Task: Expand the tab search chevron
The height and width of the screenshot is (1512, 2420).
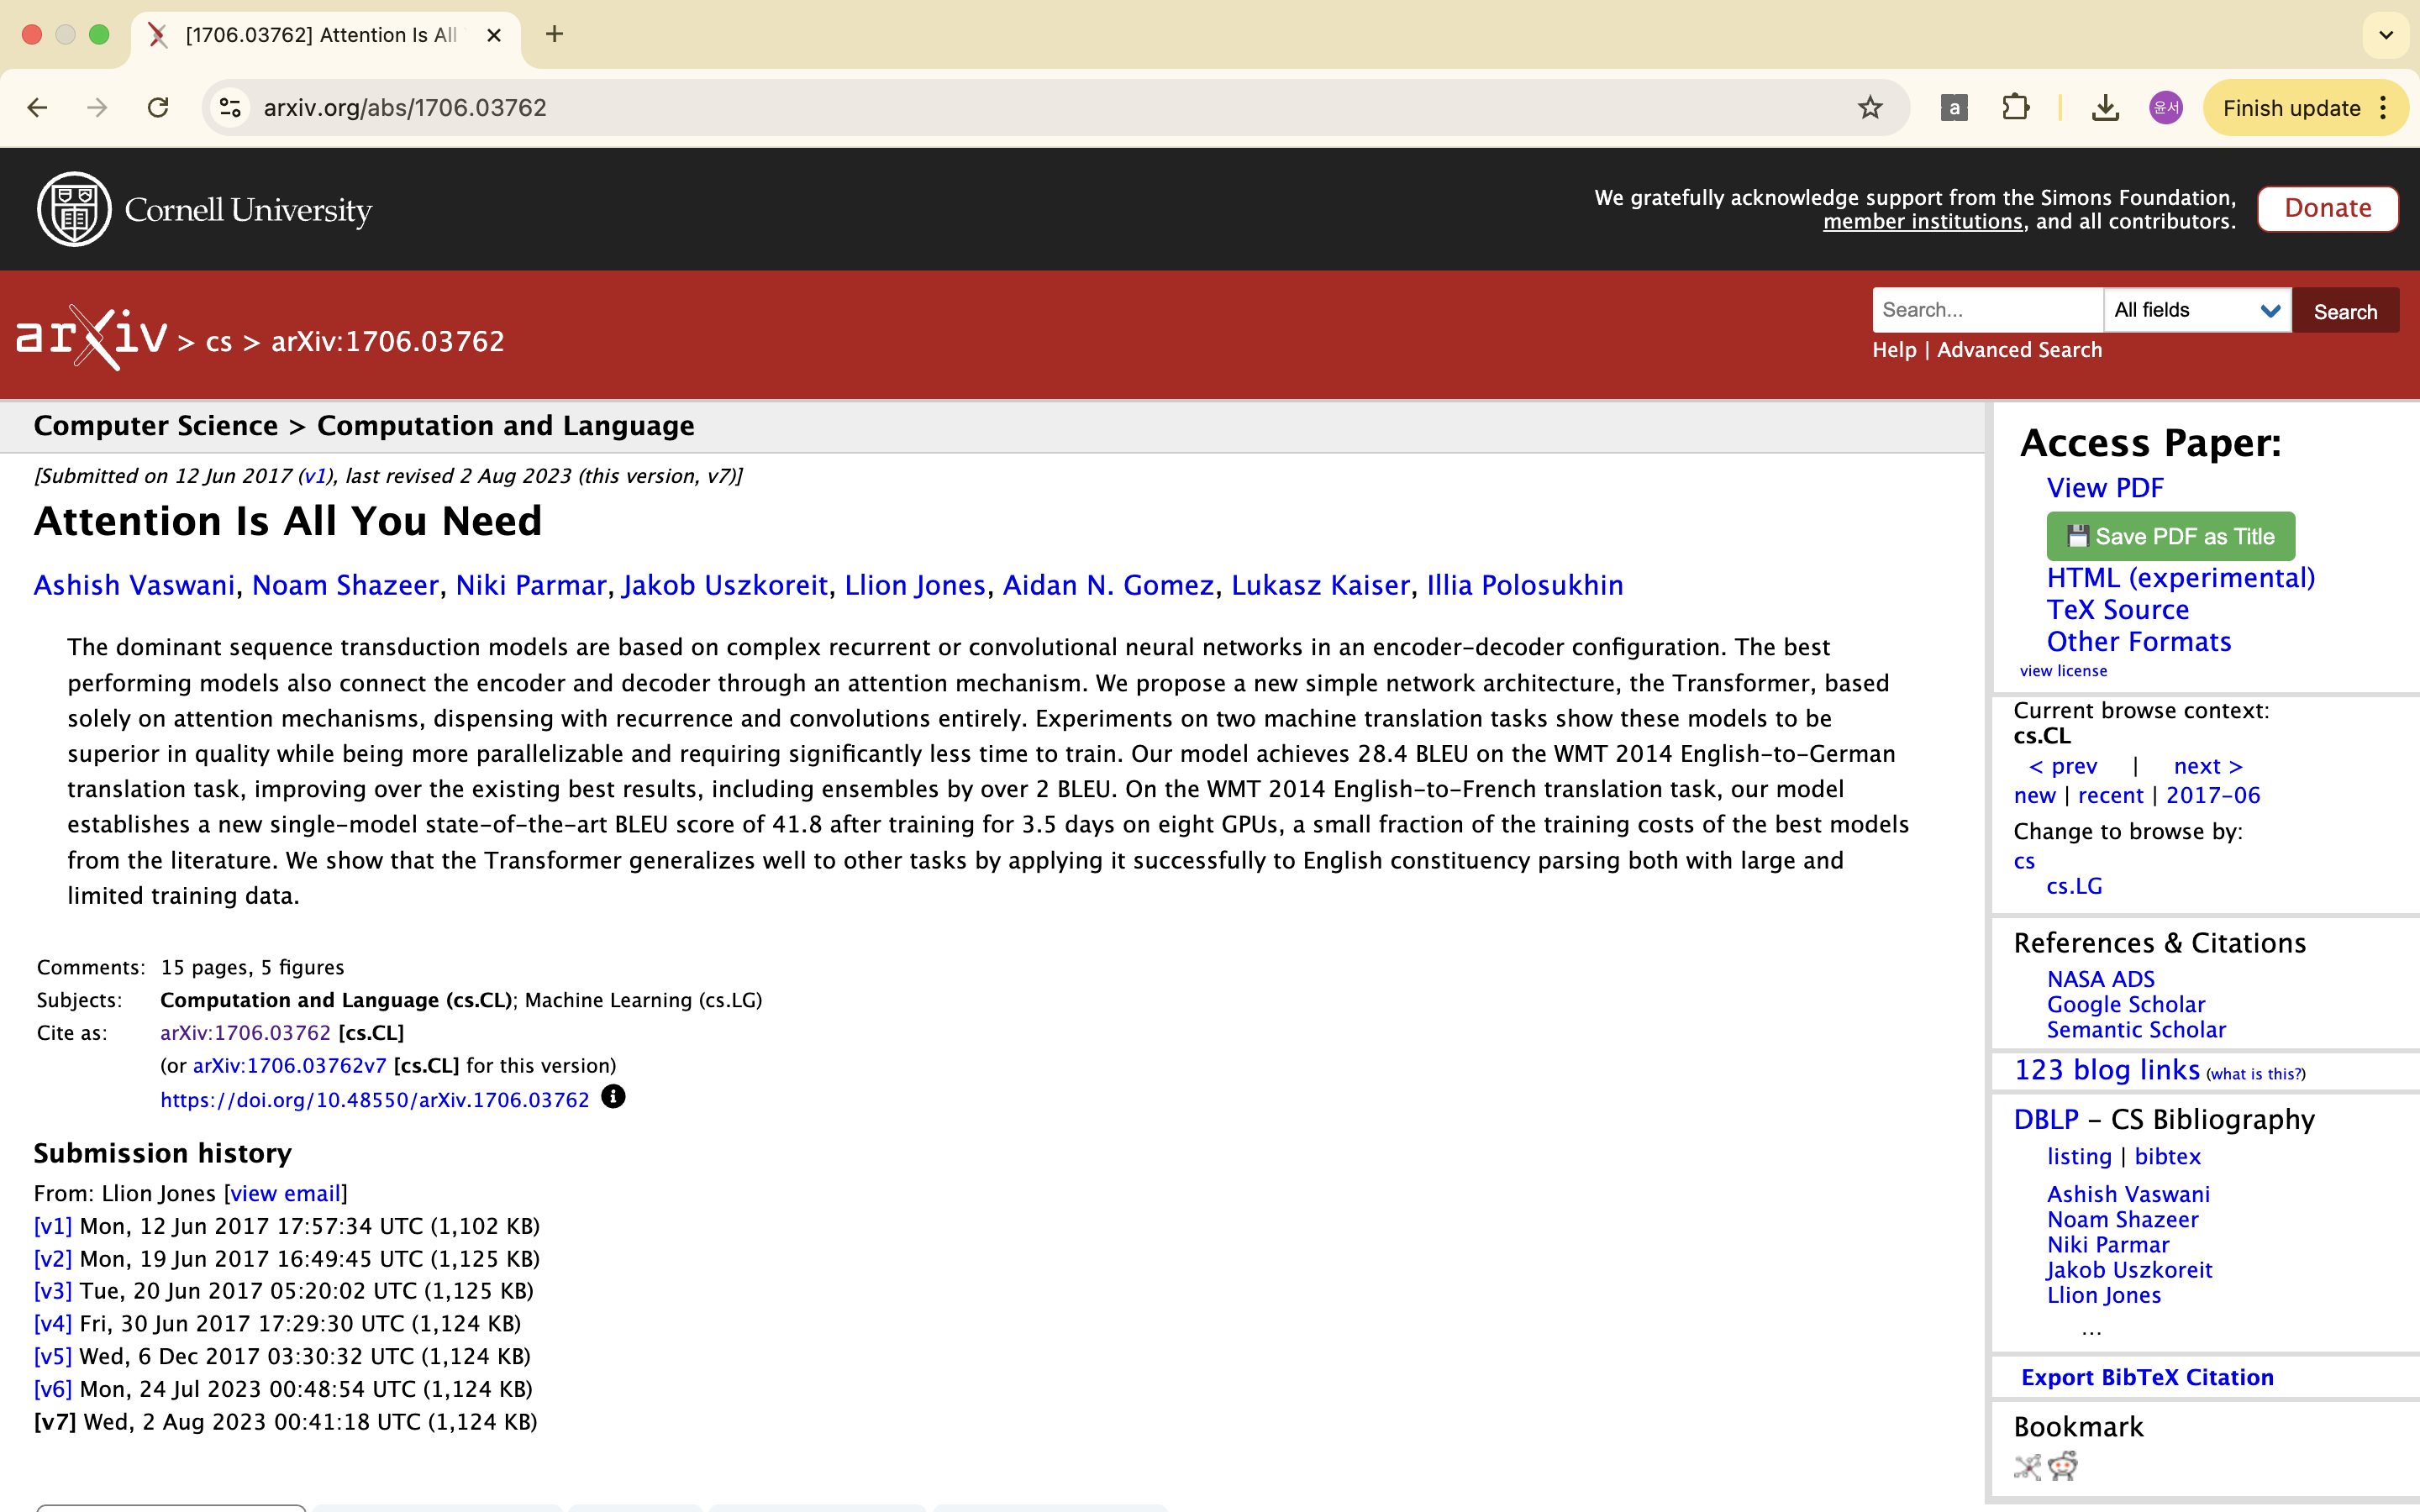Action: (2386, 35)
